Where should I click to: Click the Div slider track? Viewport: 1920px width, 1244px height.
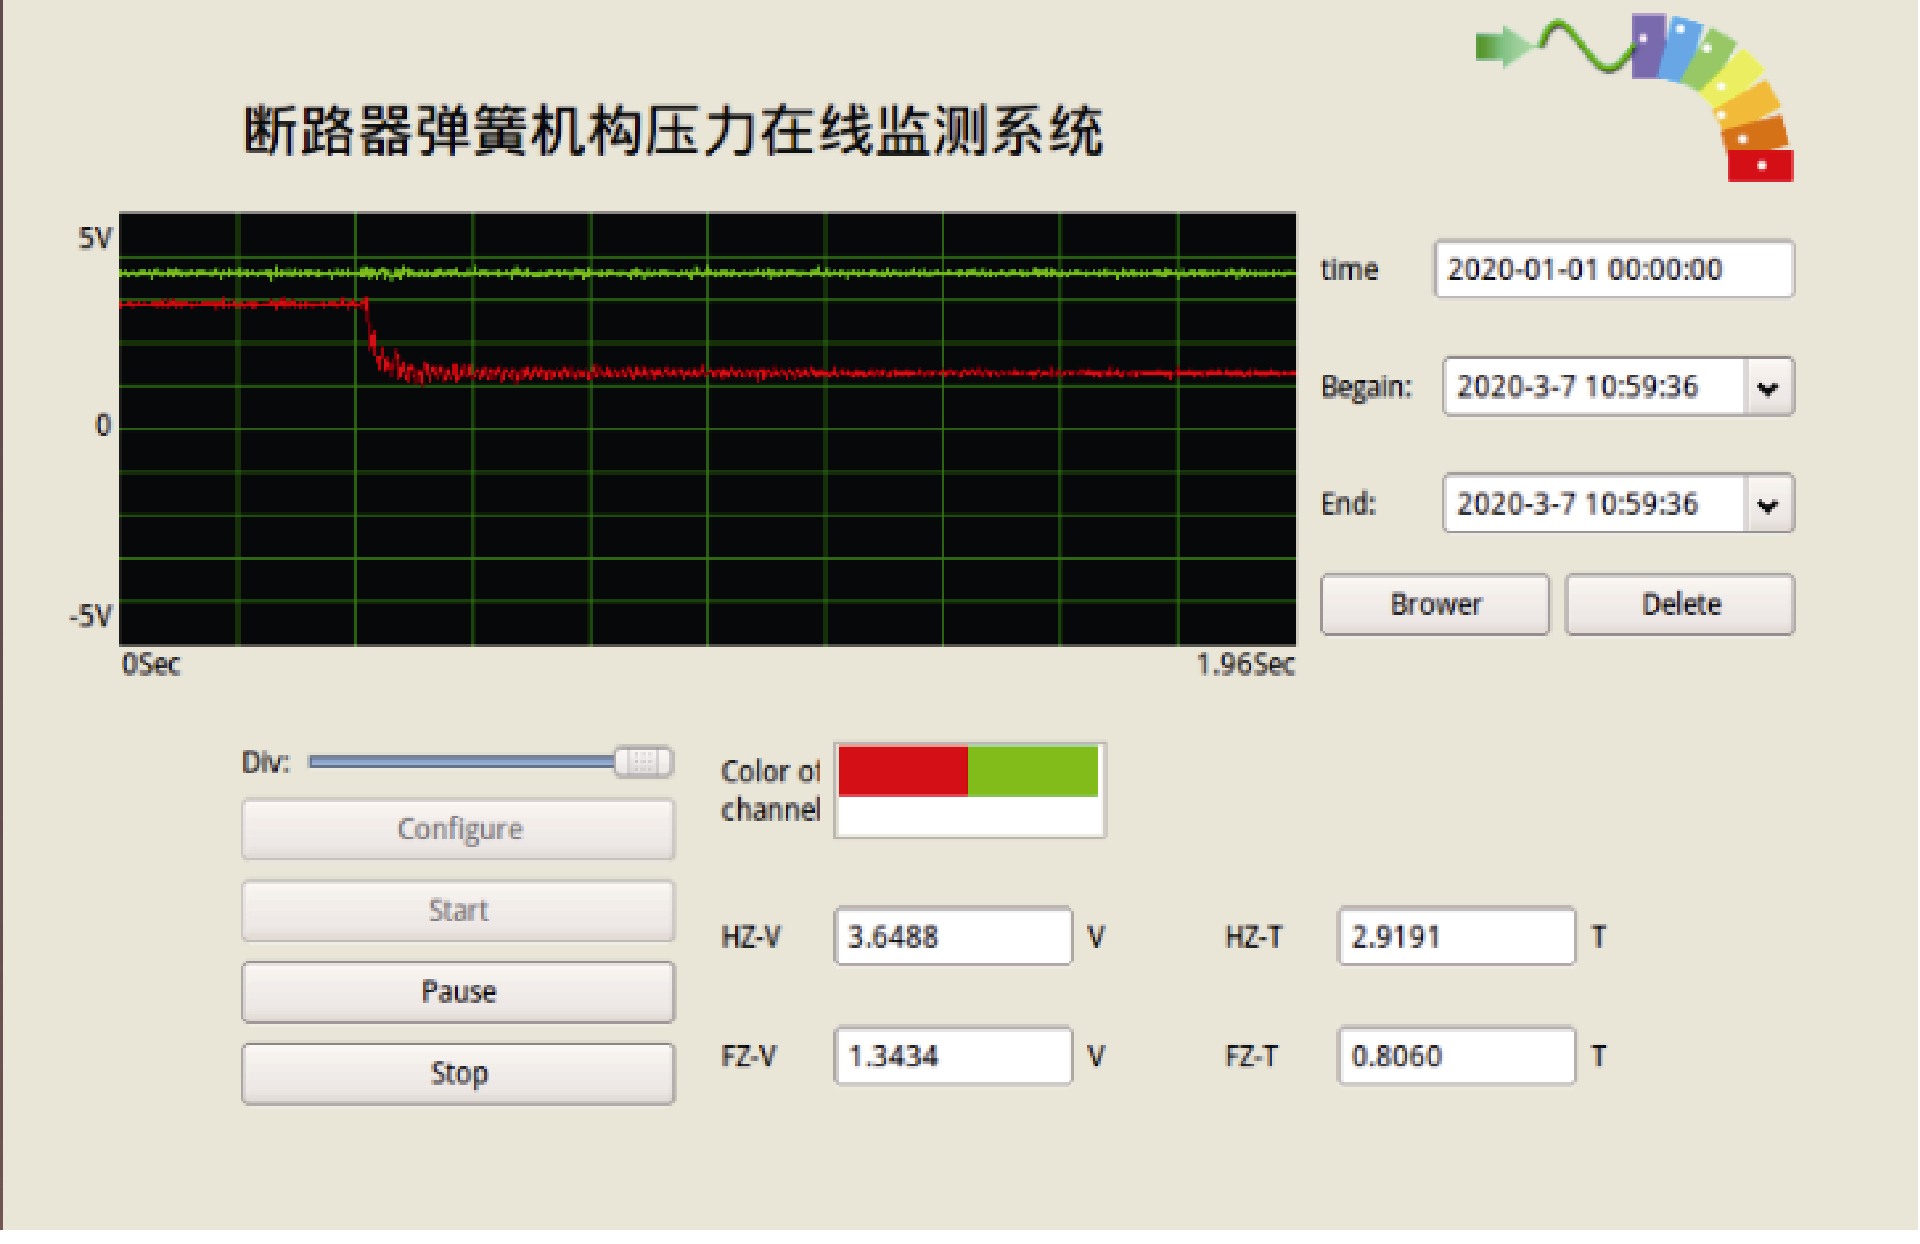(x=460, y=762)
